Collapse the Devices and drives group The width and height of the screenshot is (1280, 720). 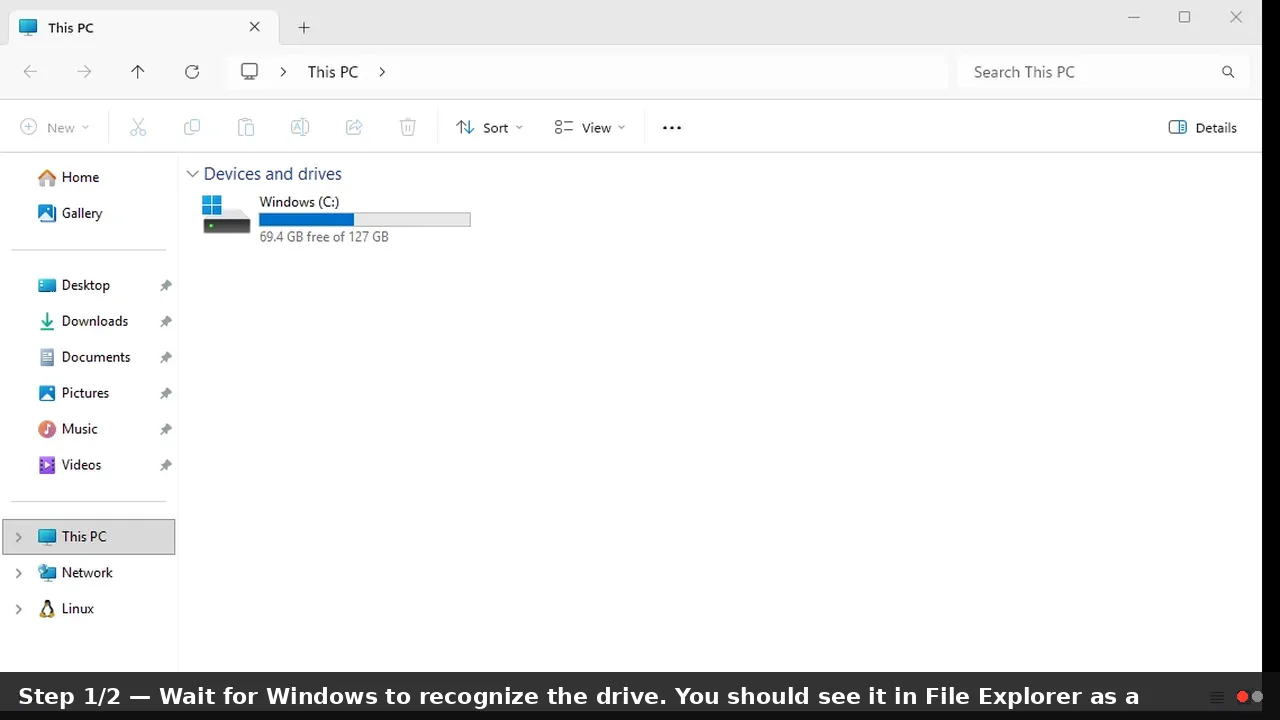pyautogui.click(x=192, y=174)
